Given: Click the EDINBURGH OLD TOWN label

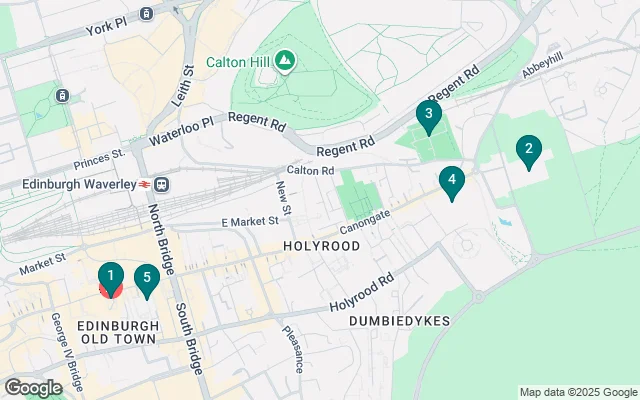Looking at the screenshot, I should (x=118, y=332).
